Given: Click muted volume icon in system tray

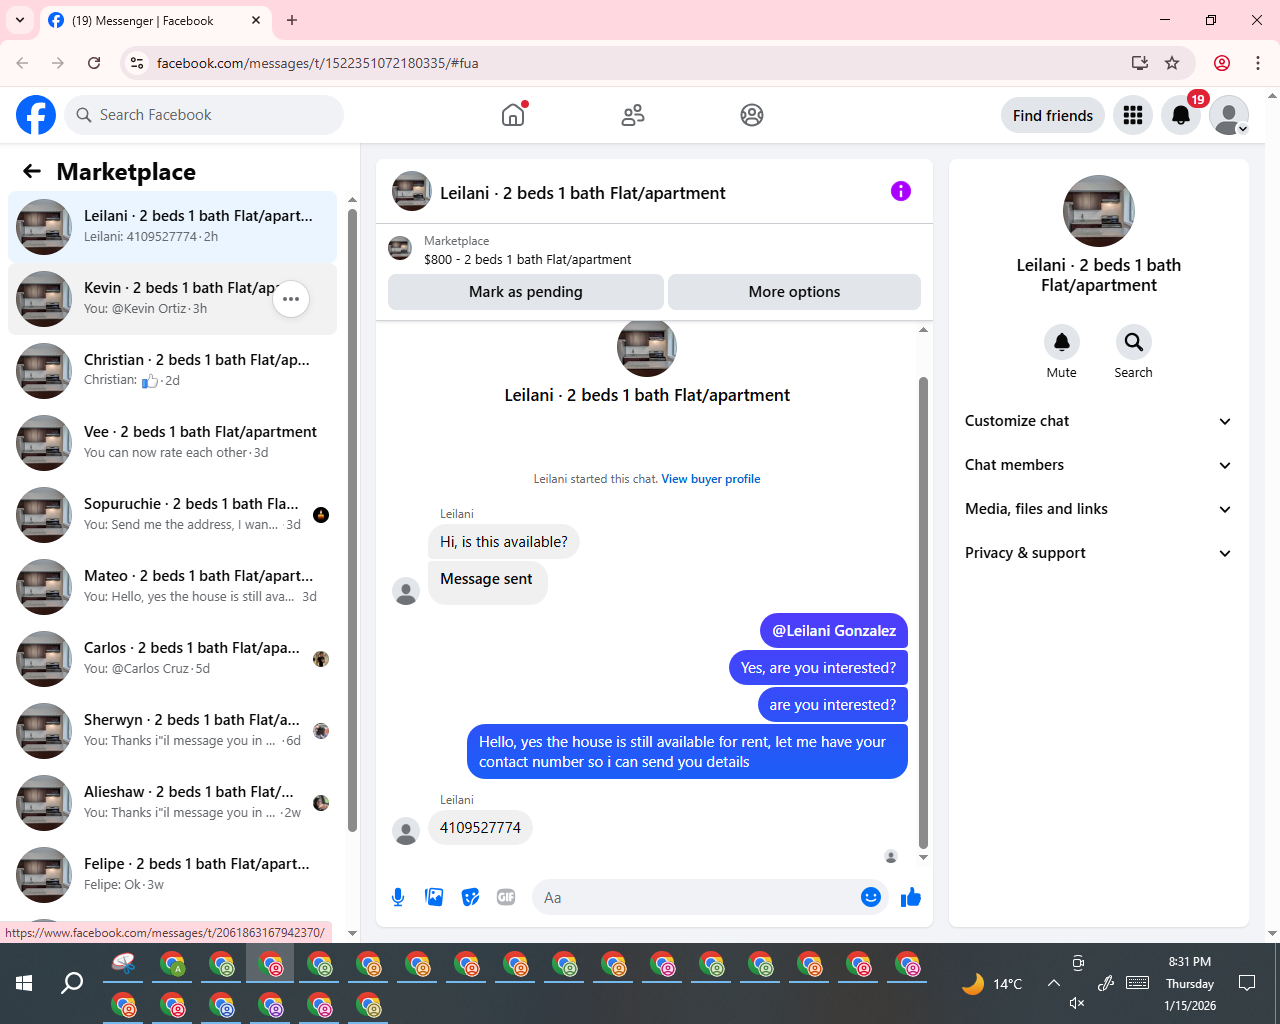Looking at the screenshot, I should 1077,1003.
